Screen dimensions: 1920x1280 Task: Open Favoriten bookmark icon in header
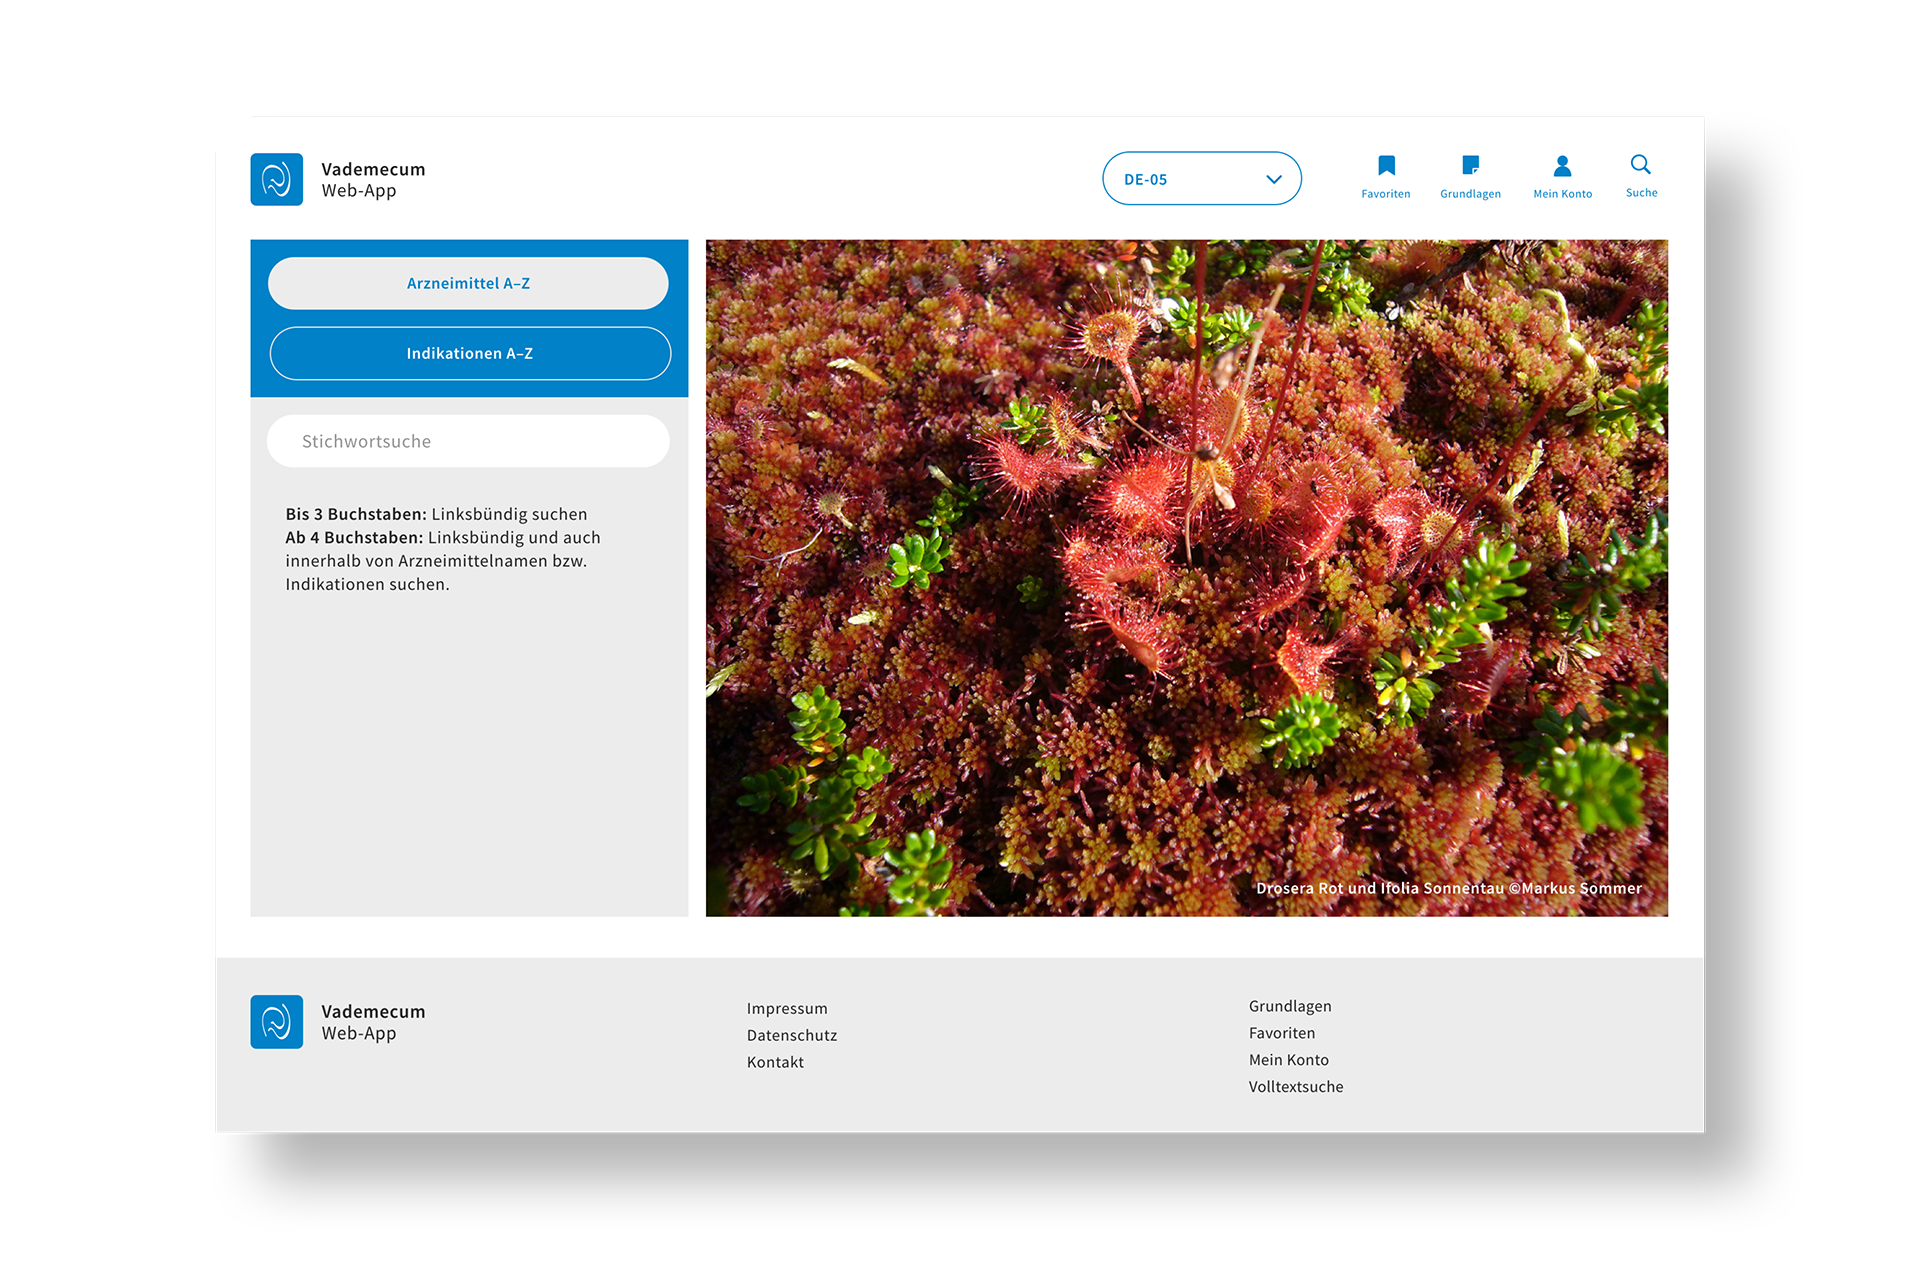1386,166
